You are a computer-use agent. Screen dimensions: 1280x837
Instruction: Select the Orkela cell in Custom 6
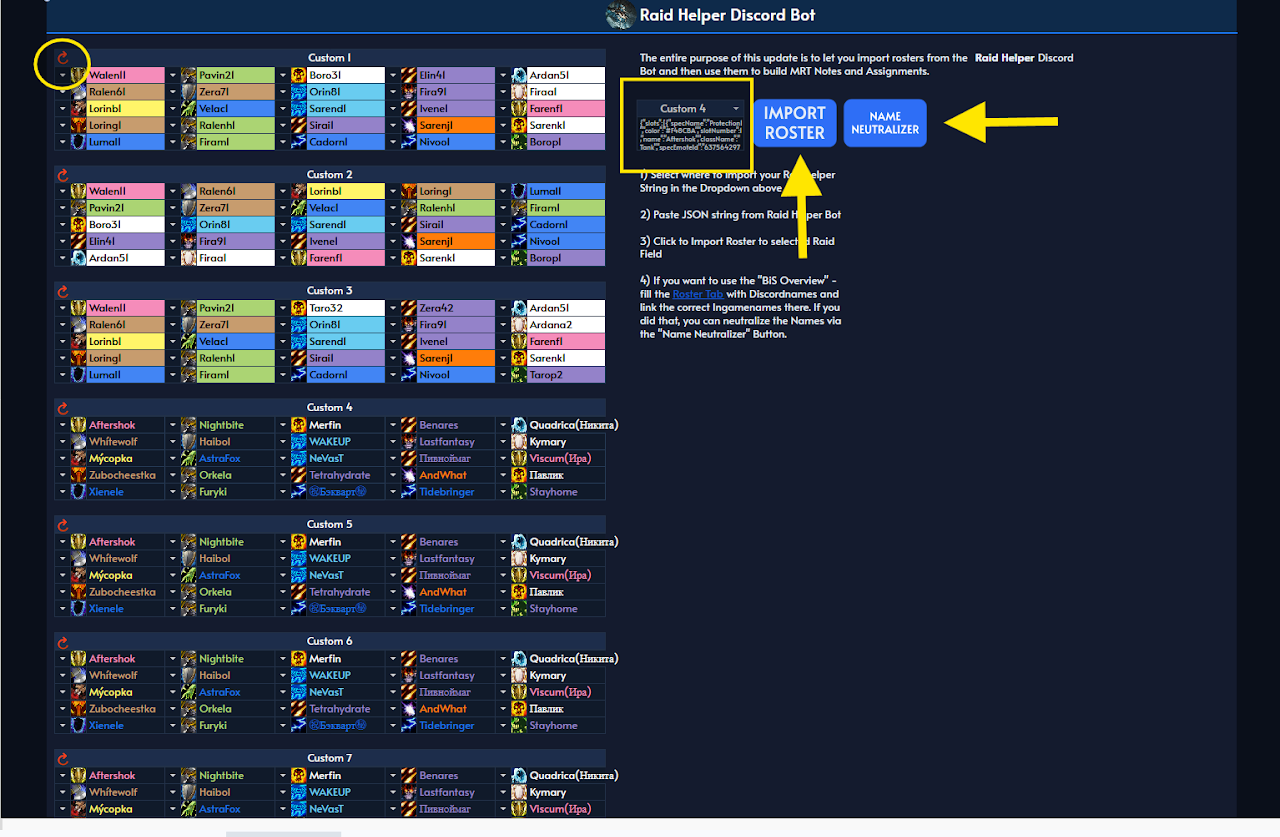click(236, 709)
